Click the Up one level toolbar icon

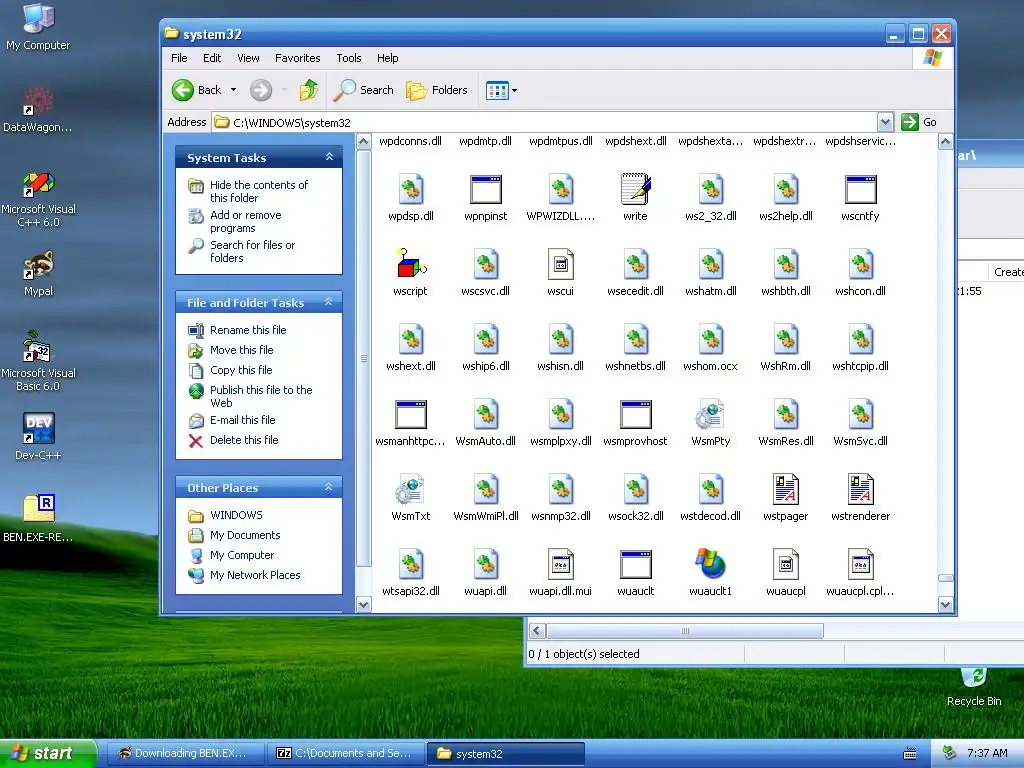[x=309, y=90]
